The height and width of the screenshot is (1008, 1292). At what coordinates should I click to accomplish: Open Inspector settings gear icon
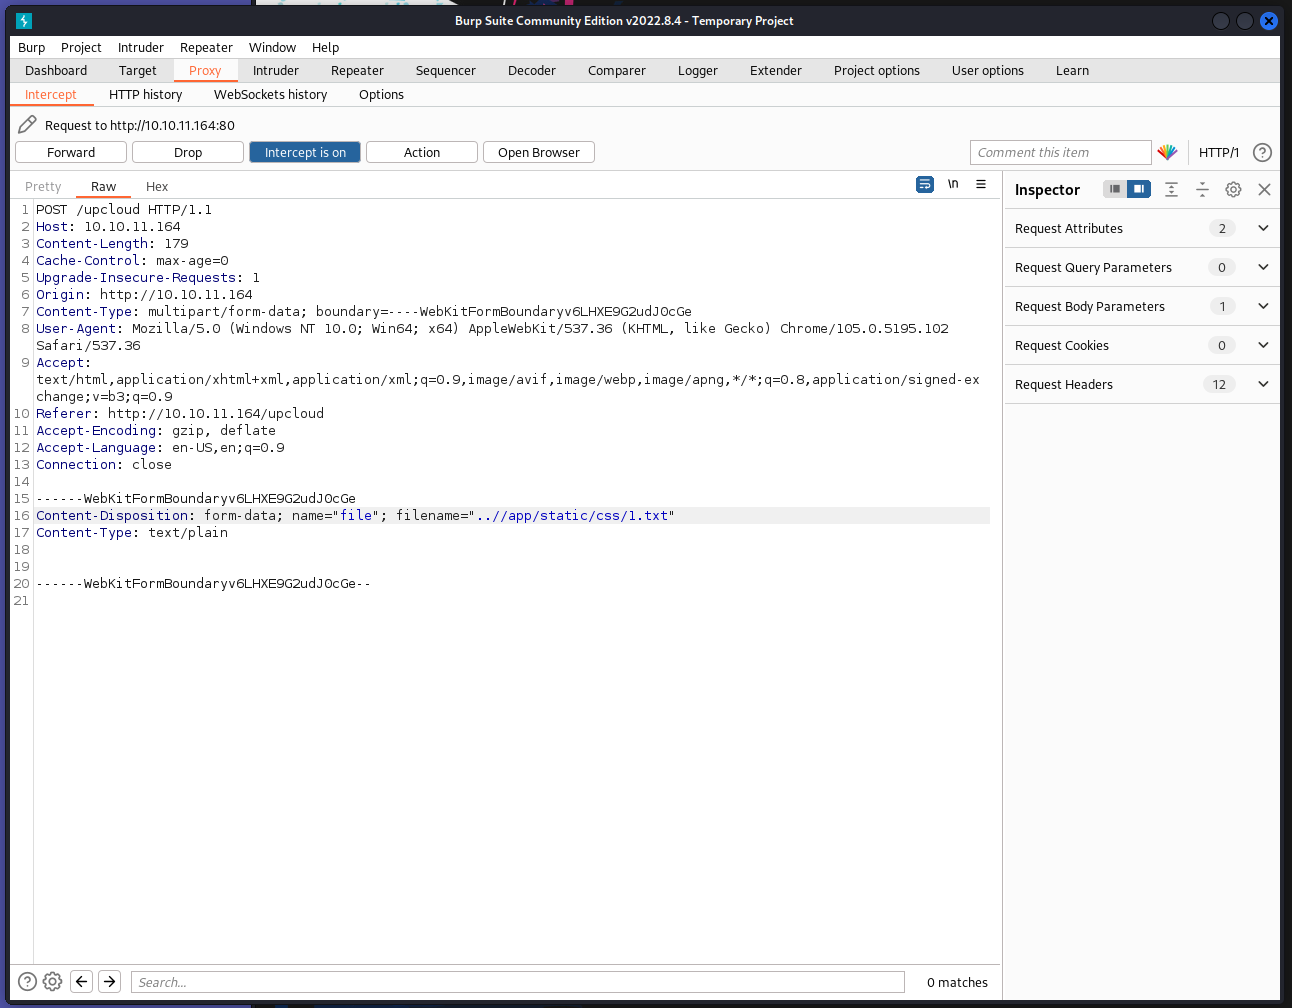pyautogui.click(x=1233, y=190)
